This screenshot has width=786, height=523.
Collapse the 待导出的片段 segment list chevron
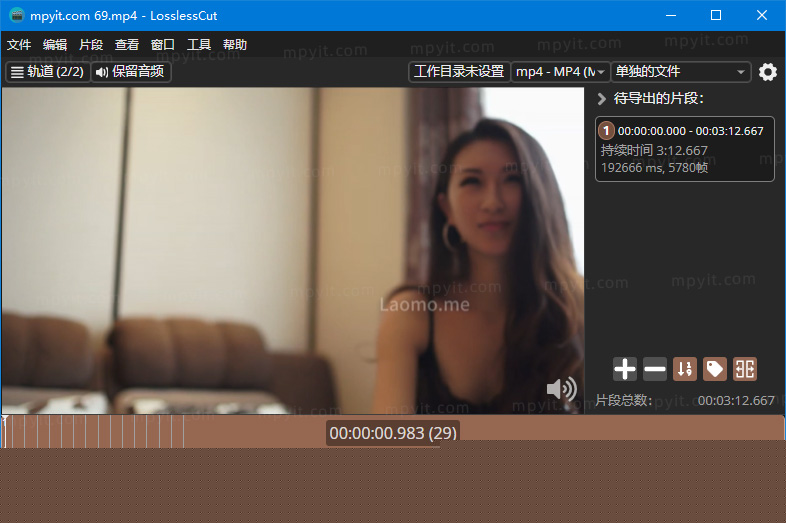coord(602,99)
